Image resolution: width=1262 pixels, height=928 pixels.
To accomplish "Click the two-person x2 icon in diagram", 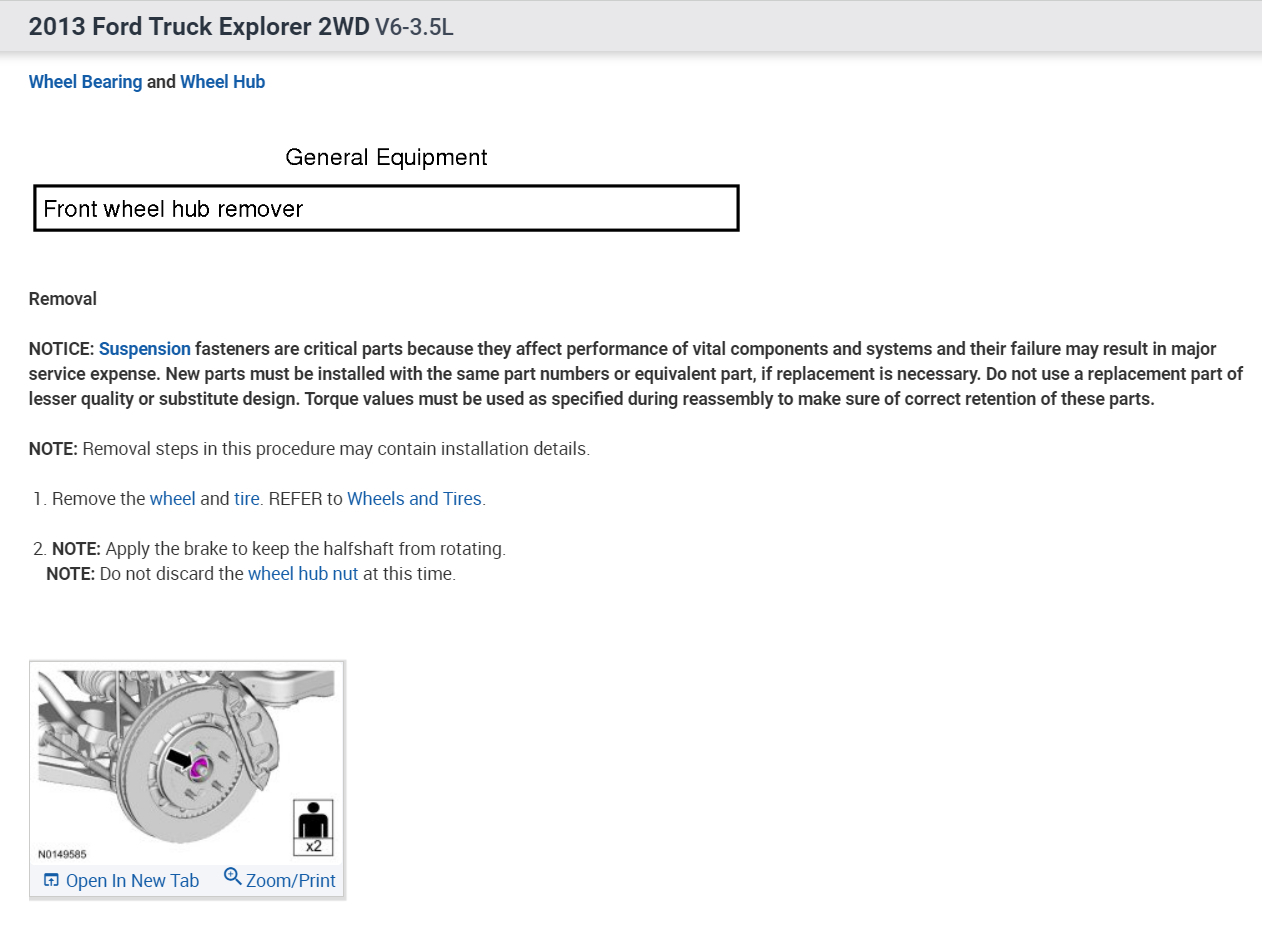I will tap(313, 827).
